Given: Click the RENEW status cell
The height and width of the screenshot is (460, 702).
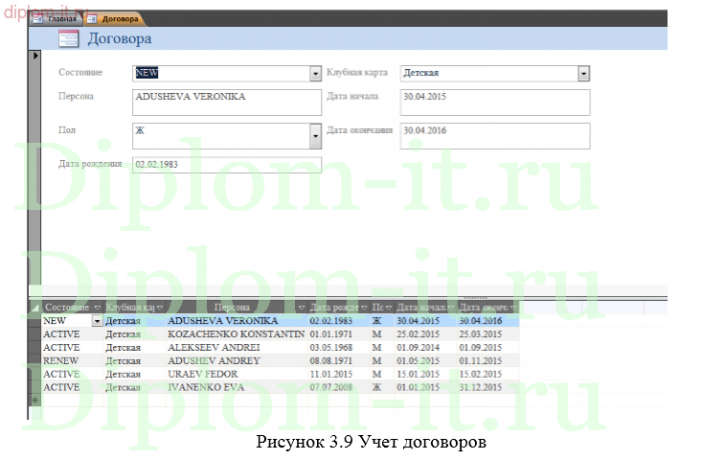Looking at the screenshot, I should click(x=72, y=361).
